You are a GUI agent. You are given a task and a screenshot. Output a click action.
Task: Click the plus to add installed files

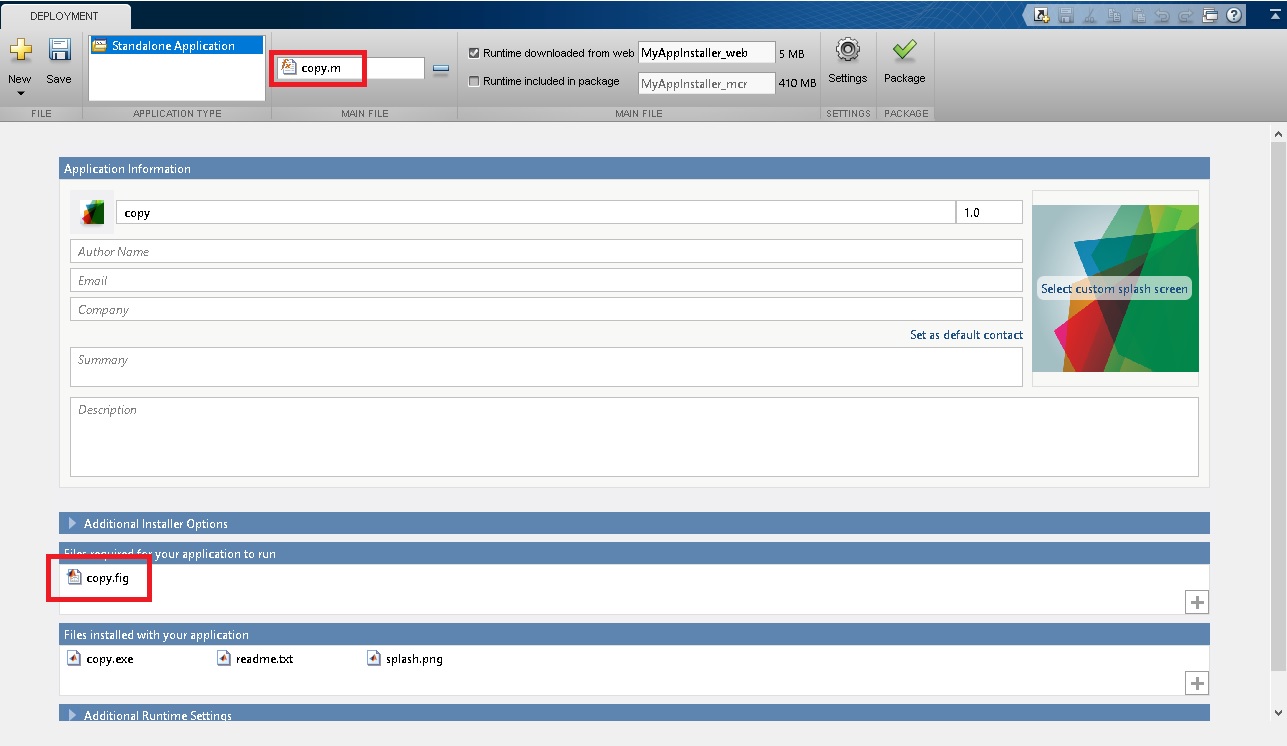(x=1196, y=683)
